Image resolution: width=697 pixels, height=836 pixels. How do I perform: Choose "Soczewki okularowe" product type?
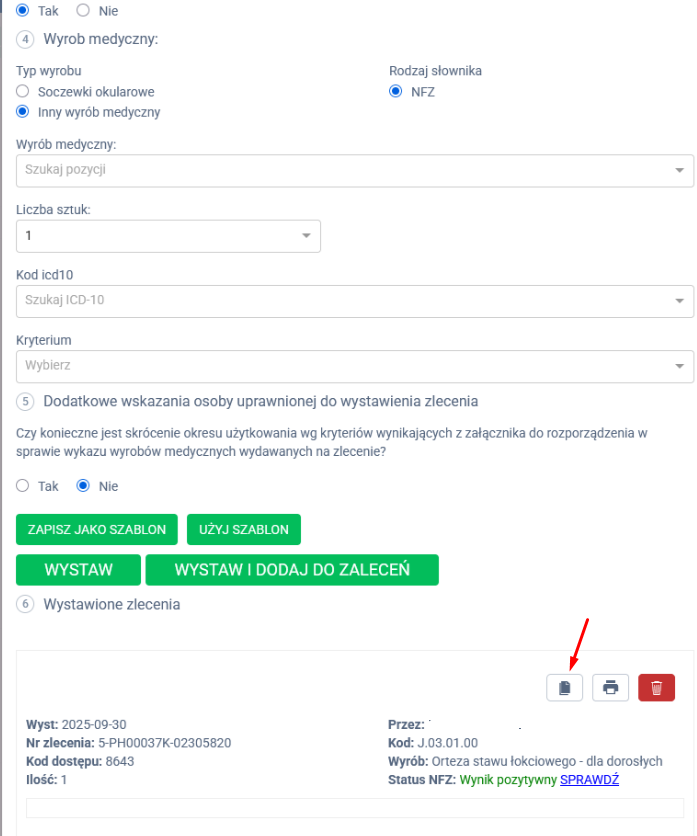click(x=23, y=92)
